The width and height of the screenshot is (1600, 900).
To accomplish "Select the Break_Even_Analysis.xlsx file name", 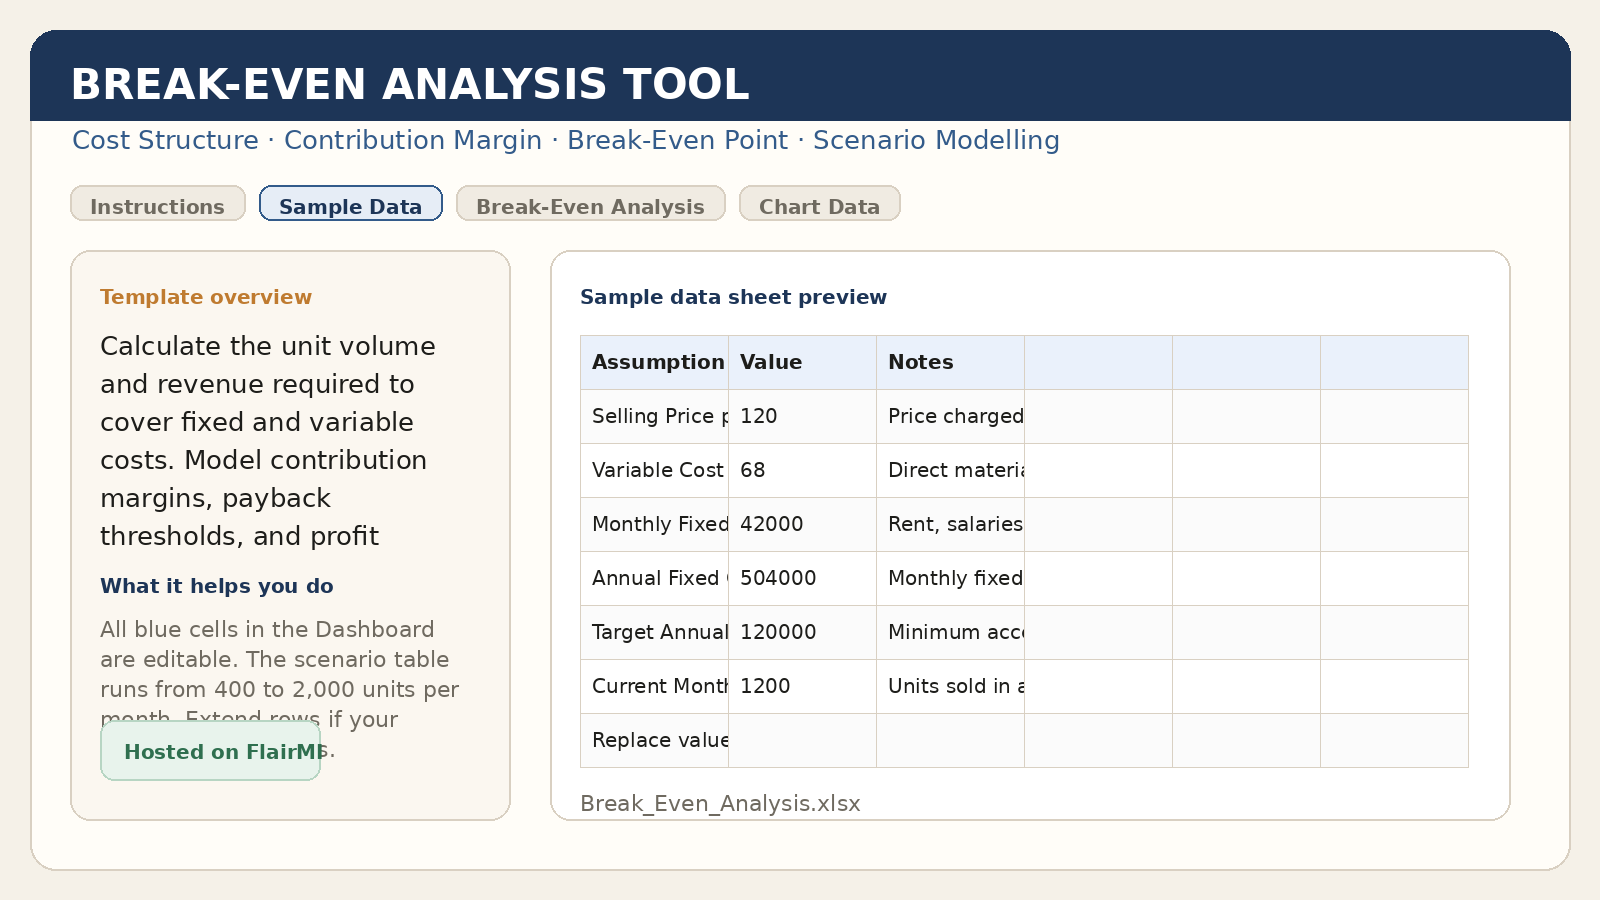I will [x=722, y=803].
